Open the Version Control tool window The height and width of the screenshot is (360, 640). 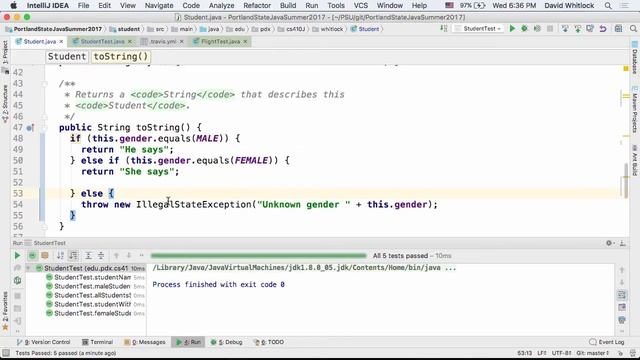43,342
